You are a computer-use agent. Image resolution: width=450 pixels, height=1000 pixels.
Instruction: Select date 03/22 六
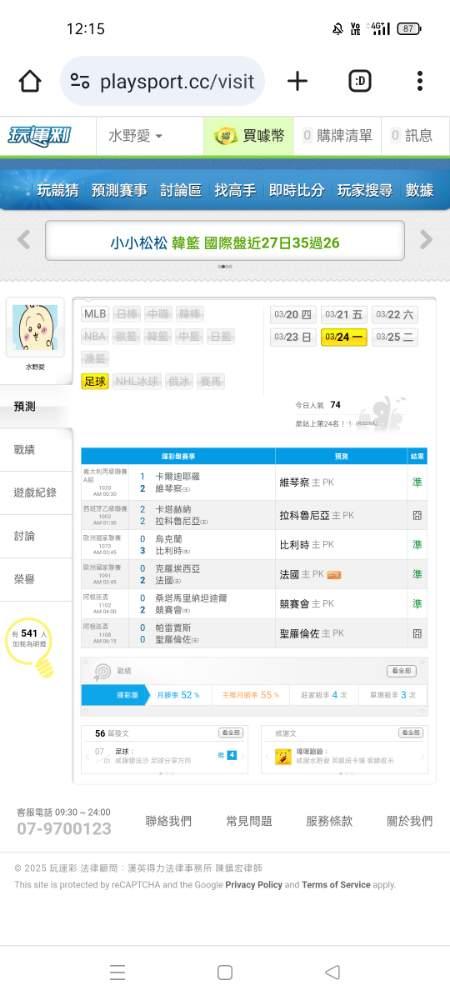coord(395,314)
